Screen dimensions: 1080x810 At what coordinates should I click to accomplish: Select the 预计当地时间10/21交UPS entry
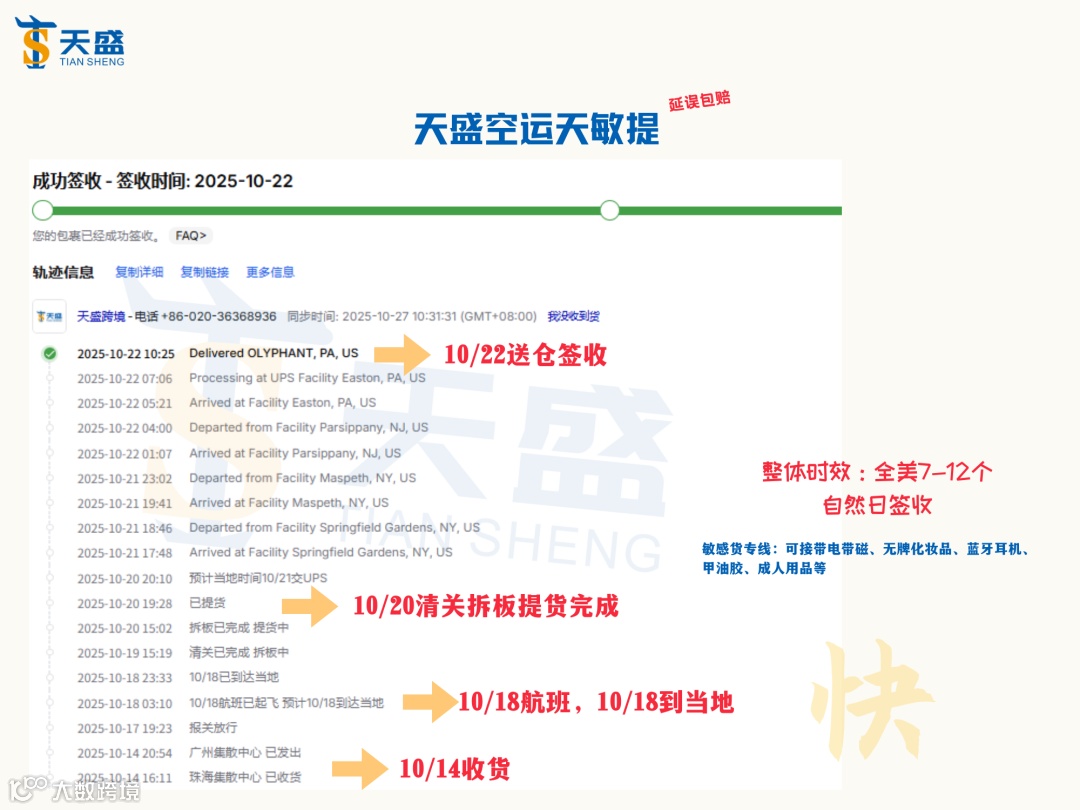click(258, 578)
